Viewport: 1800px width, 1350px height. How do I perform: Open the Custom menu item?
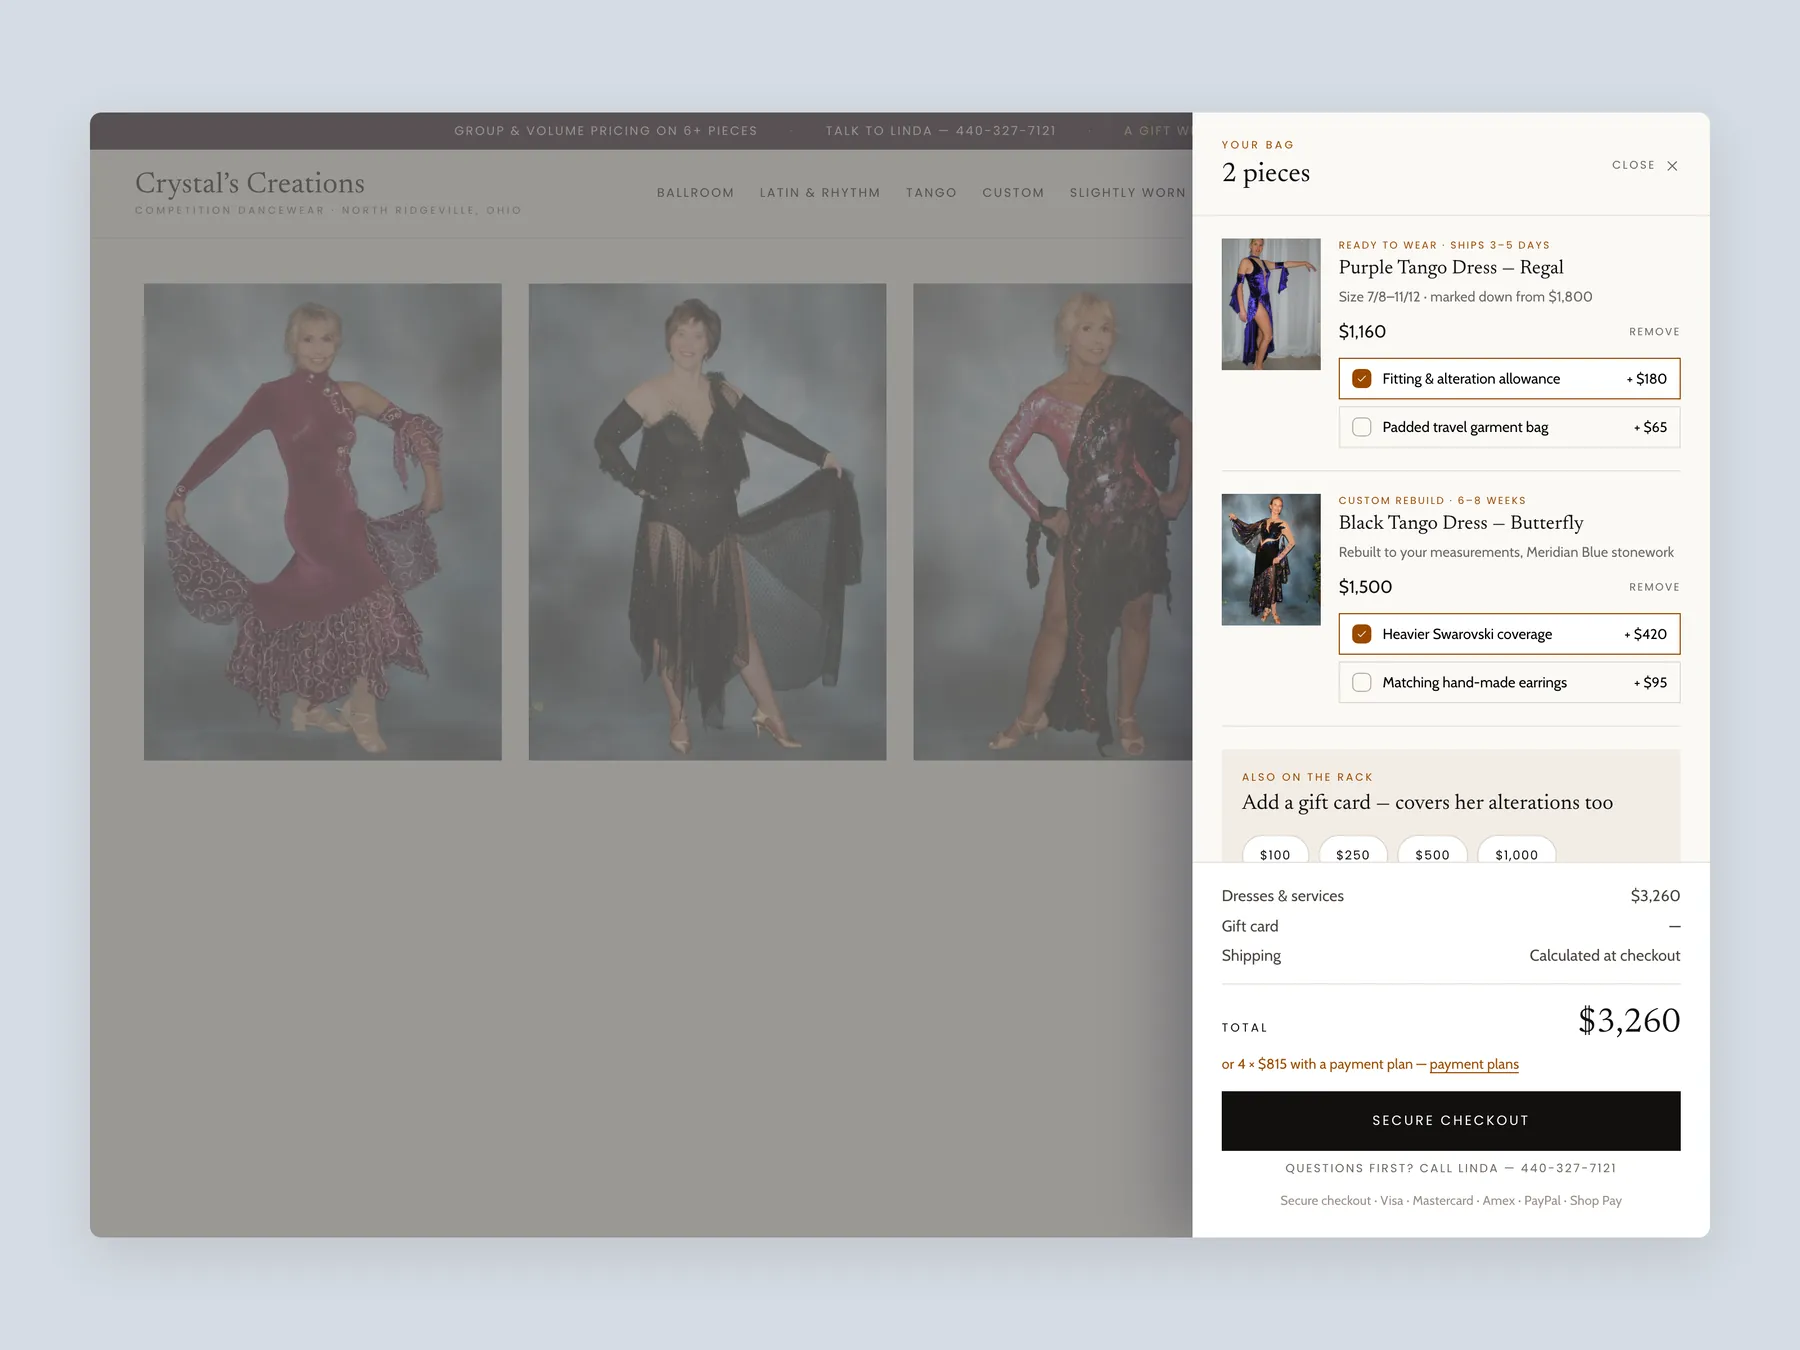point(1013,193)
